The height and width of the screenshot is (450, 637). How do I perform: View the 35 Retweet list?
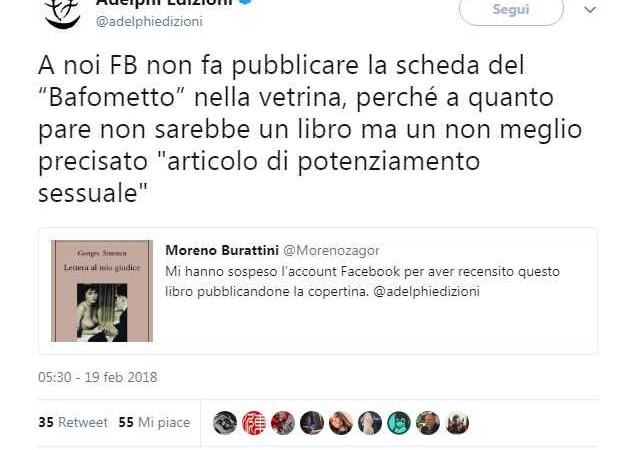73,422
